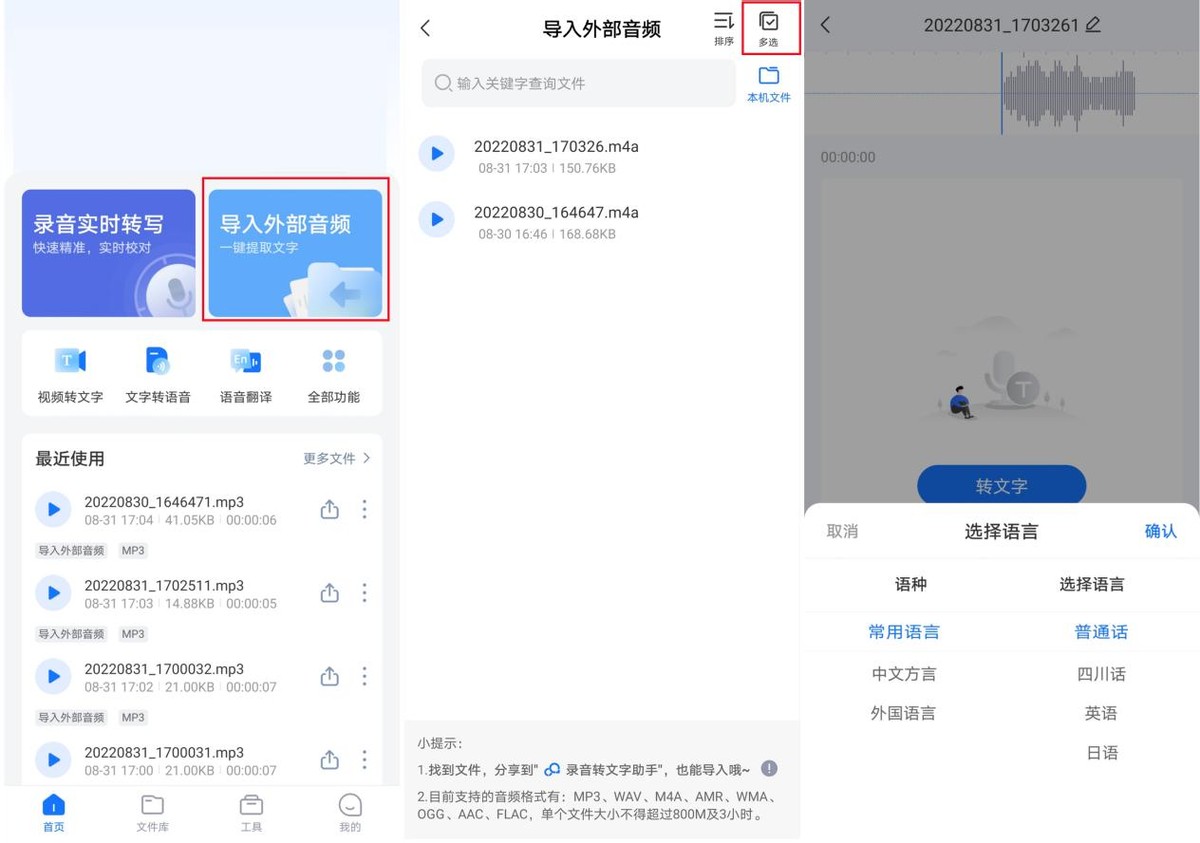Screen dimensions: 1200x843
Task: Confirm language selection with 确认
Action: tap(1160, 531)
